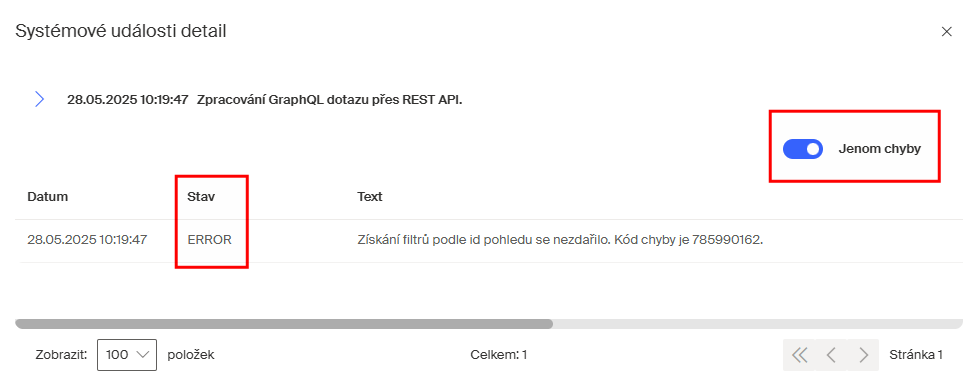
Task: Click the Jenom chyby label text
Action: click(879, 149)
